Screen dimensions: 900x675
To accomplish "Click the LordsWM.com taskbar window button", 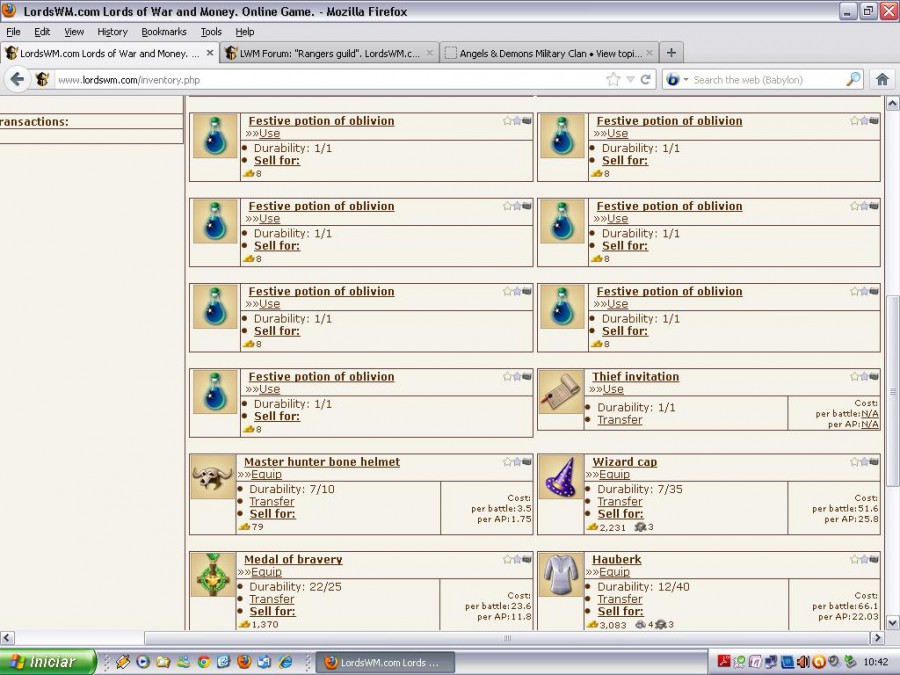I will 386,662.
